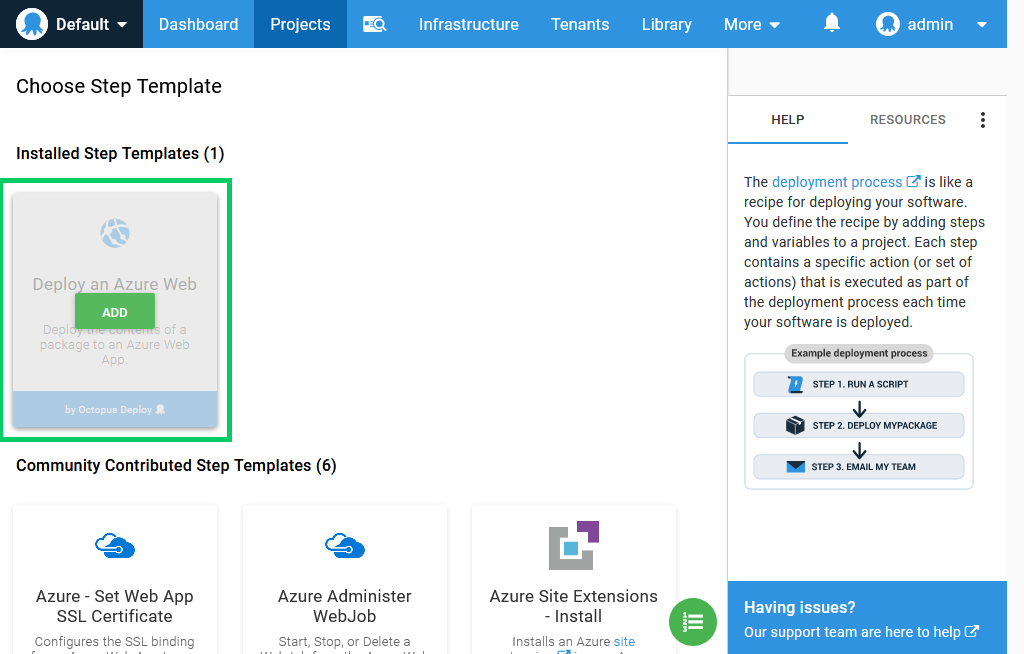1024x654 pixels.
Task: Click the admin user avatar icon
Action: pyautogui.click(x=888, y=24)
